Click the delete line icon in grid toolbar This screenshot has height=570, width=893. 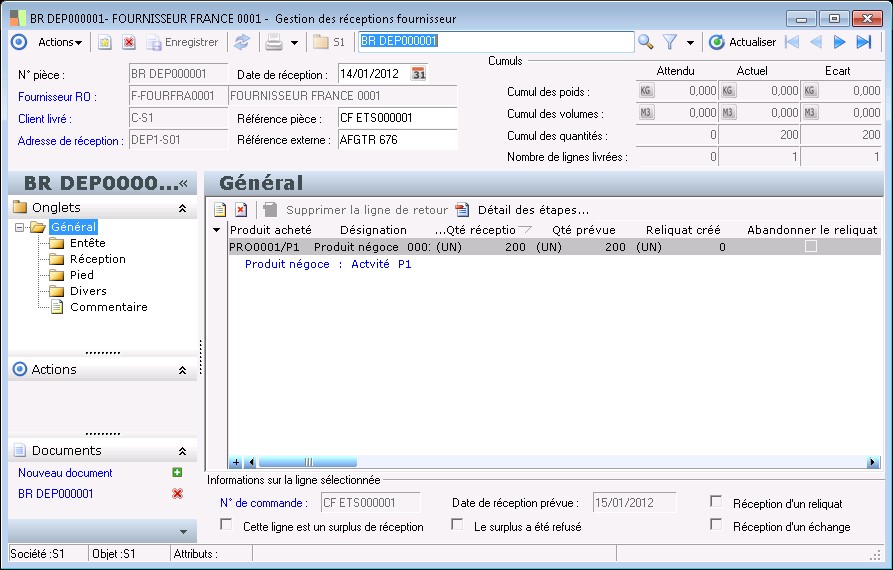tap(241, 210)
